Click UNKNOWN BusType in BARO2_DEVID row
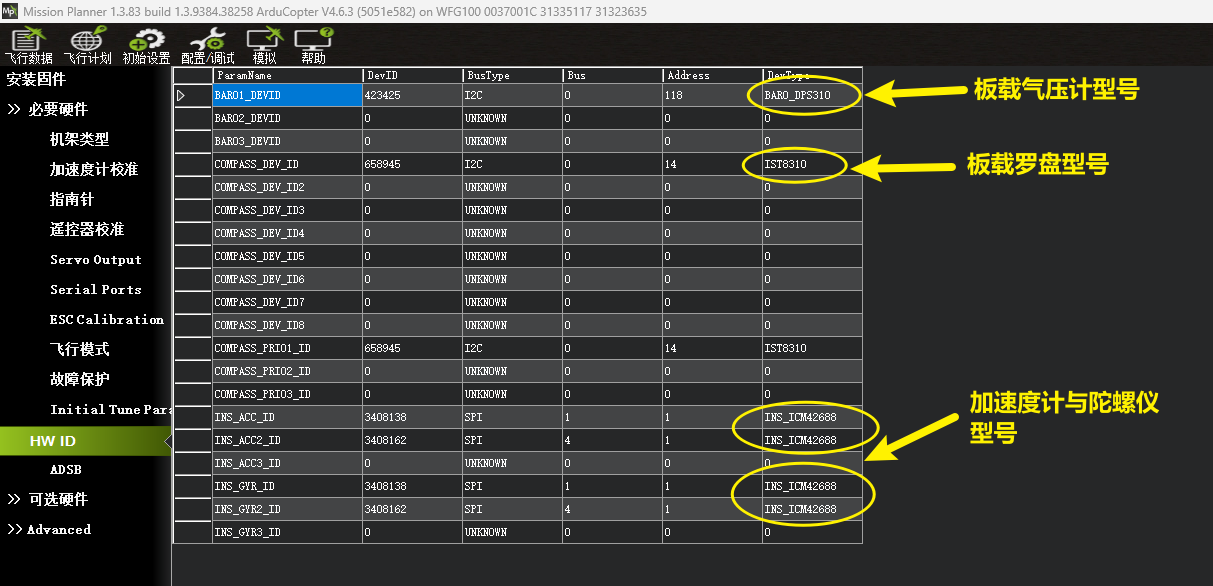Viewport: 1213px width, 586px height. click(x=512, y=118)
